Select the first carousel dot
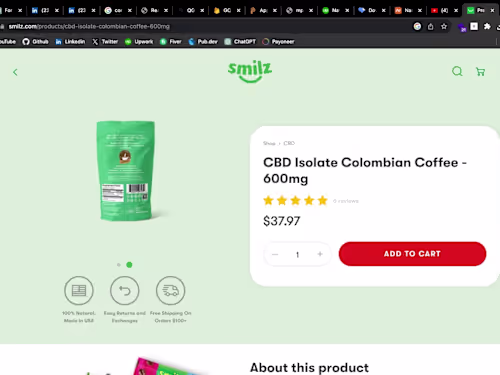Screen dimensions: 500x375 click(x=119, y=265)
